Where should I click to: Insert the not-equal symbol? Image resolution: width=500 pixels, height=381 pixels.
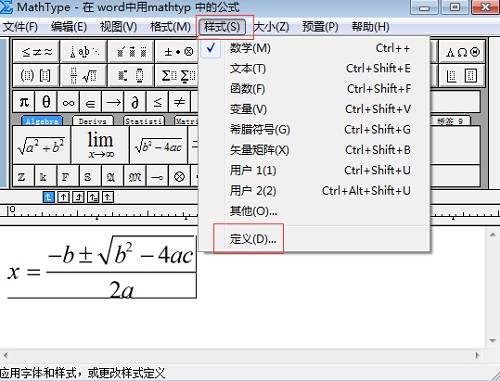pyautogui.click(x=179, y=102)
